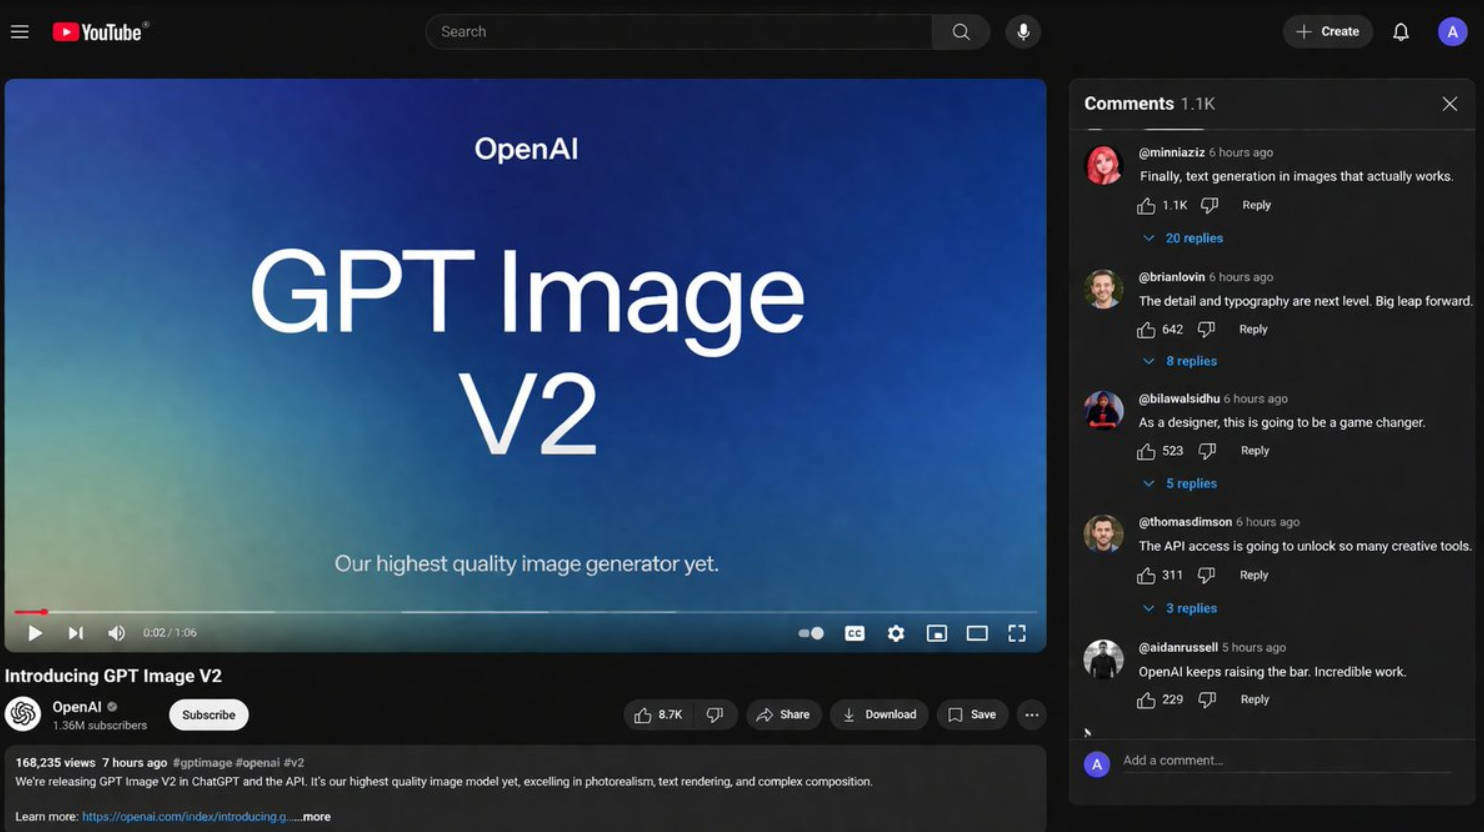Skip to the next video

click(75, 633)
